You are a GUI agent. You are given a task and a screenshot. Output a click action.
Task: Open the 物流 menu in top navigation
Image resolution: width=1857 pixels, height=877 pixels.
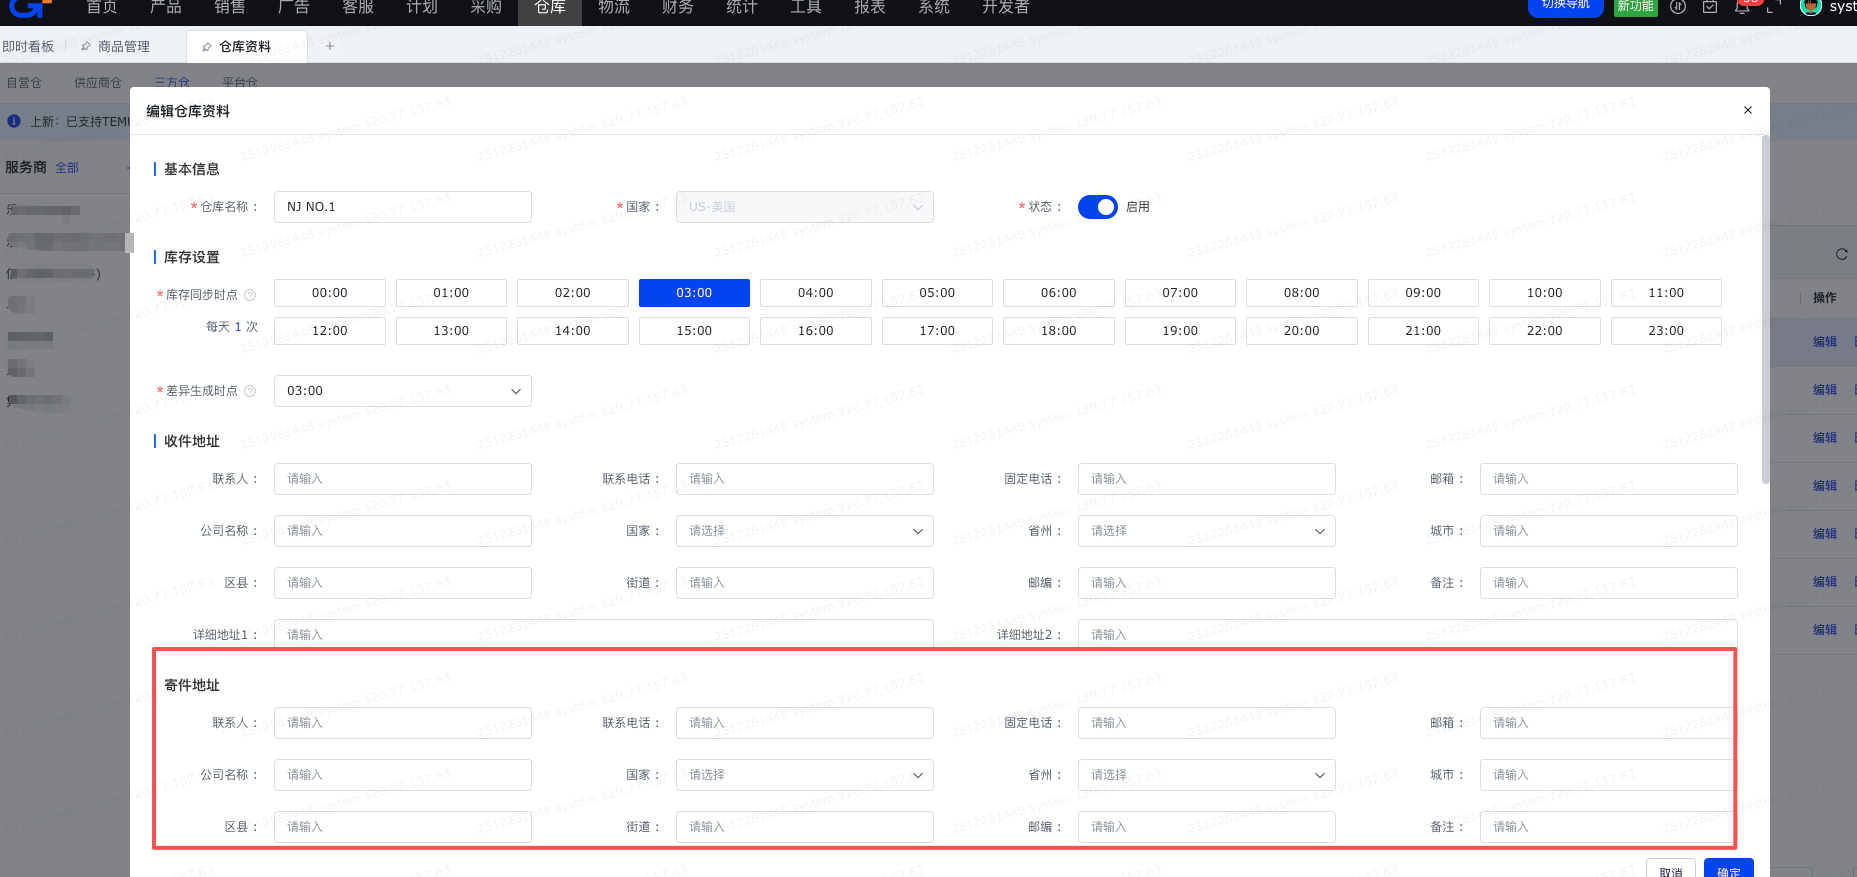pyautogui.click(x=614, y=8)
